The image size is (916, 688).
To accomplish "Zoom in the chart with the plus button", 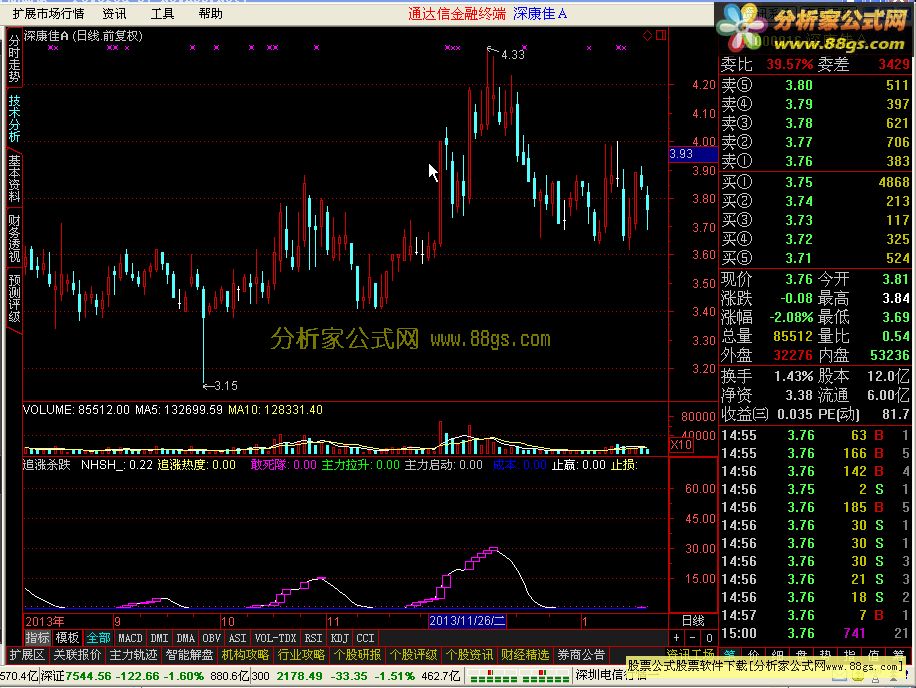I will pyautogui.click(x=676, y=638).
